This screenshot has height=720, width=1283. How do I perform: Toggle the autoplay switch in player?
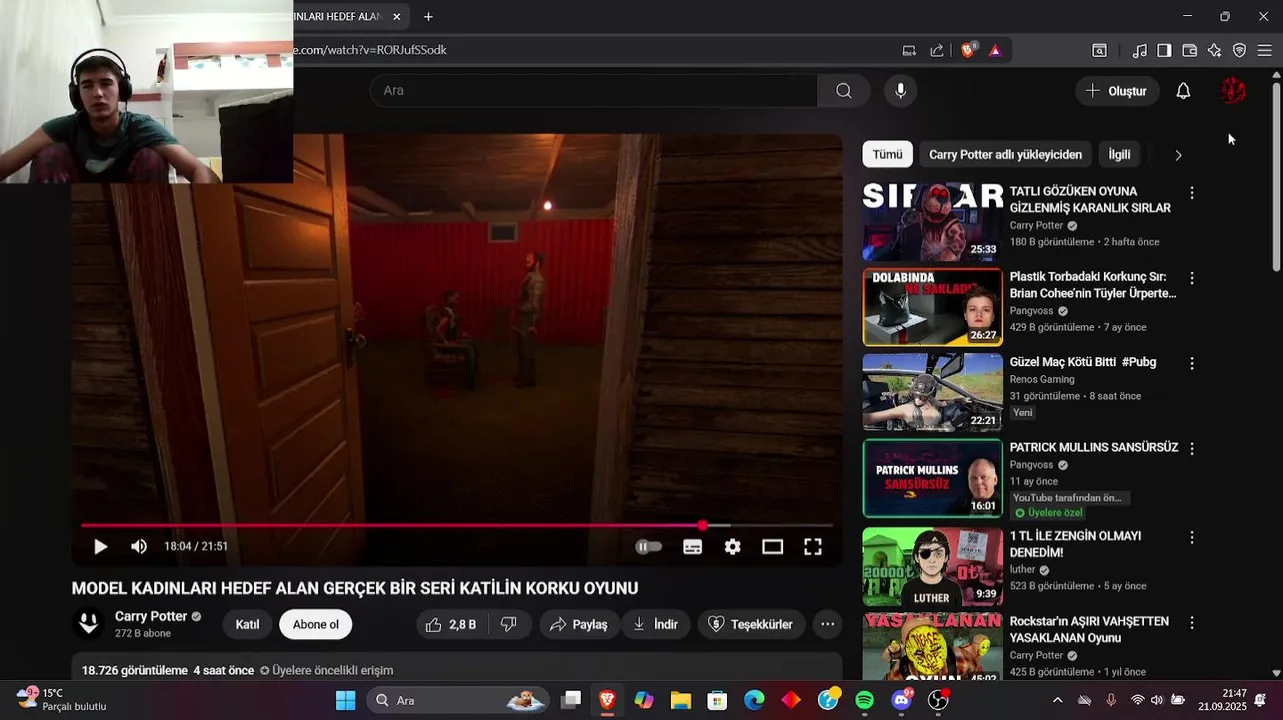pyautogui.click(x=648, y=546)
